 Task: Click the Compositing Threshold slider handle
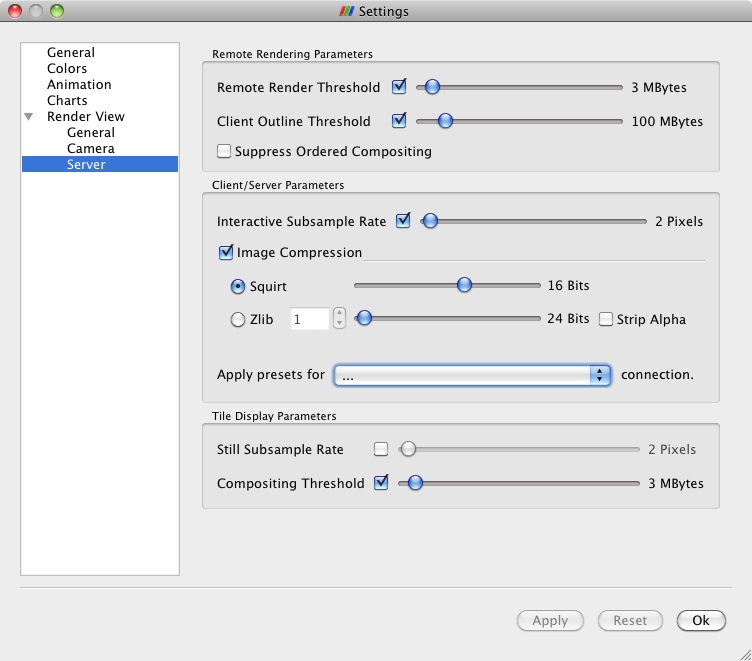[x=415, y=483]
